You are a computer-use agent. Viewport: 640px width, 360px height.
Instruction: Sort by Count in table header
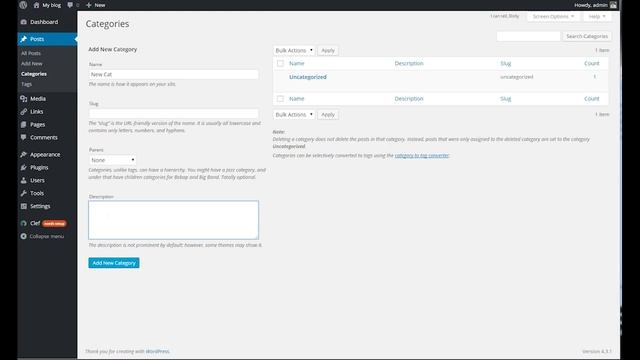[591, 63]
